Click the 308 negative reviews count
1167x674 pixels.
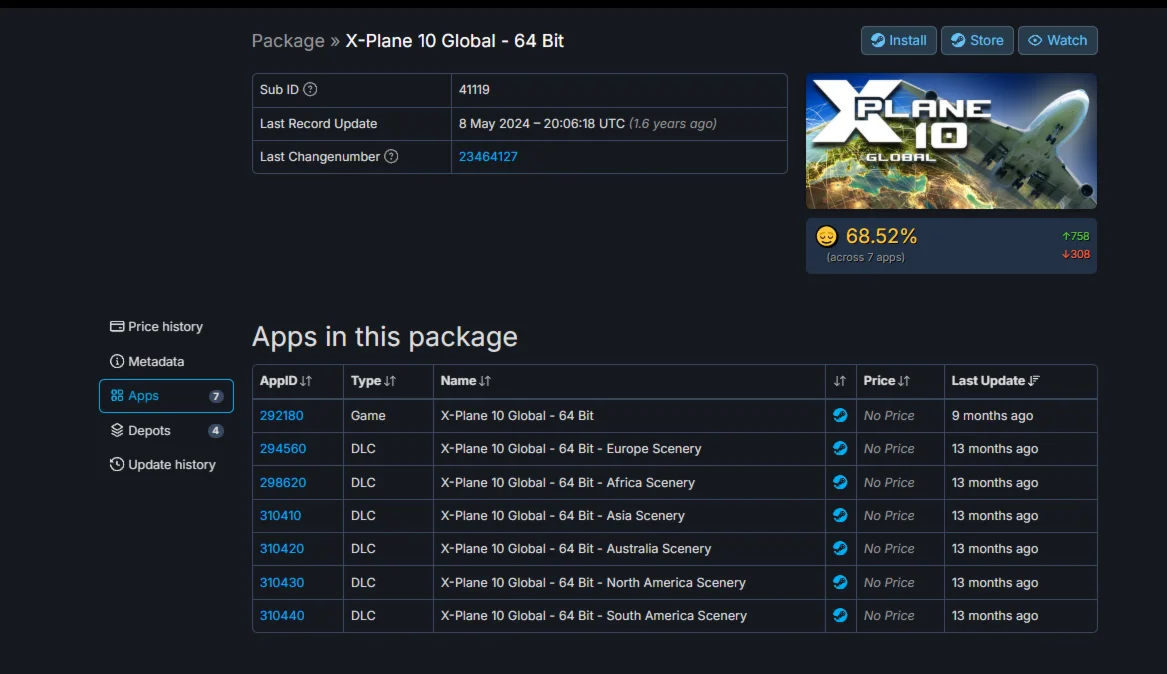coord(1075,254)
